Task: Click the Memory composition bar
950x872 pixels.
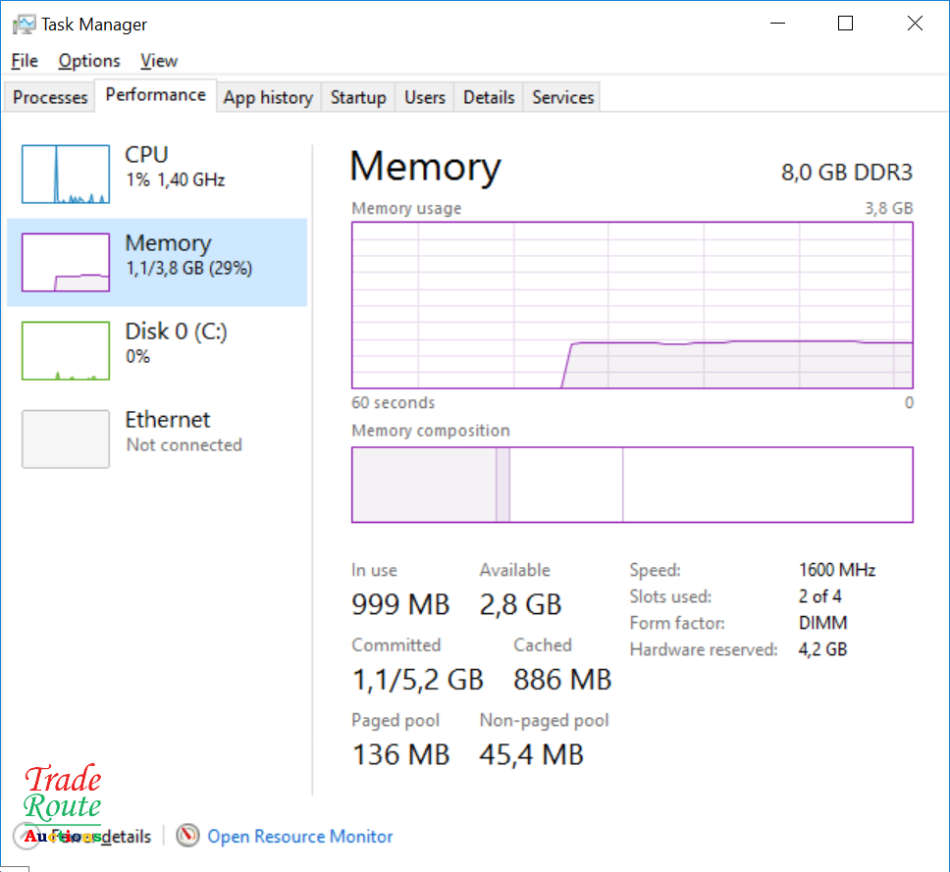Action: coord(632,484)
